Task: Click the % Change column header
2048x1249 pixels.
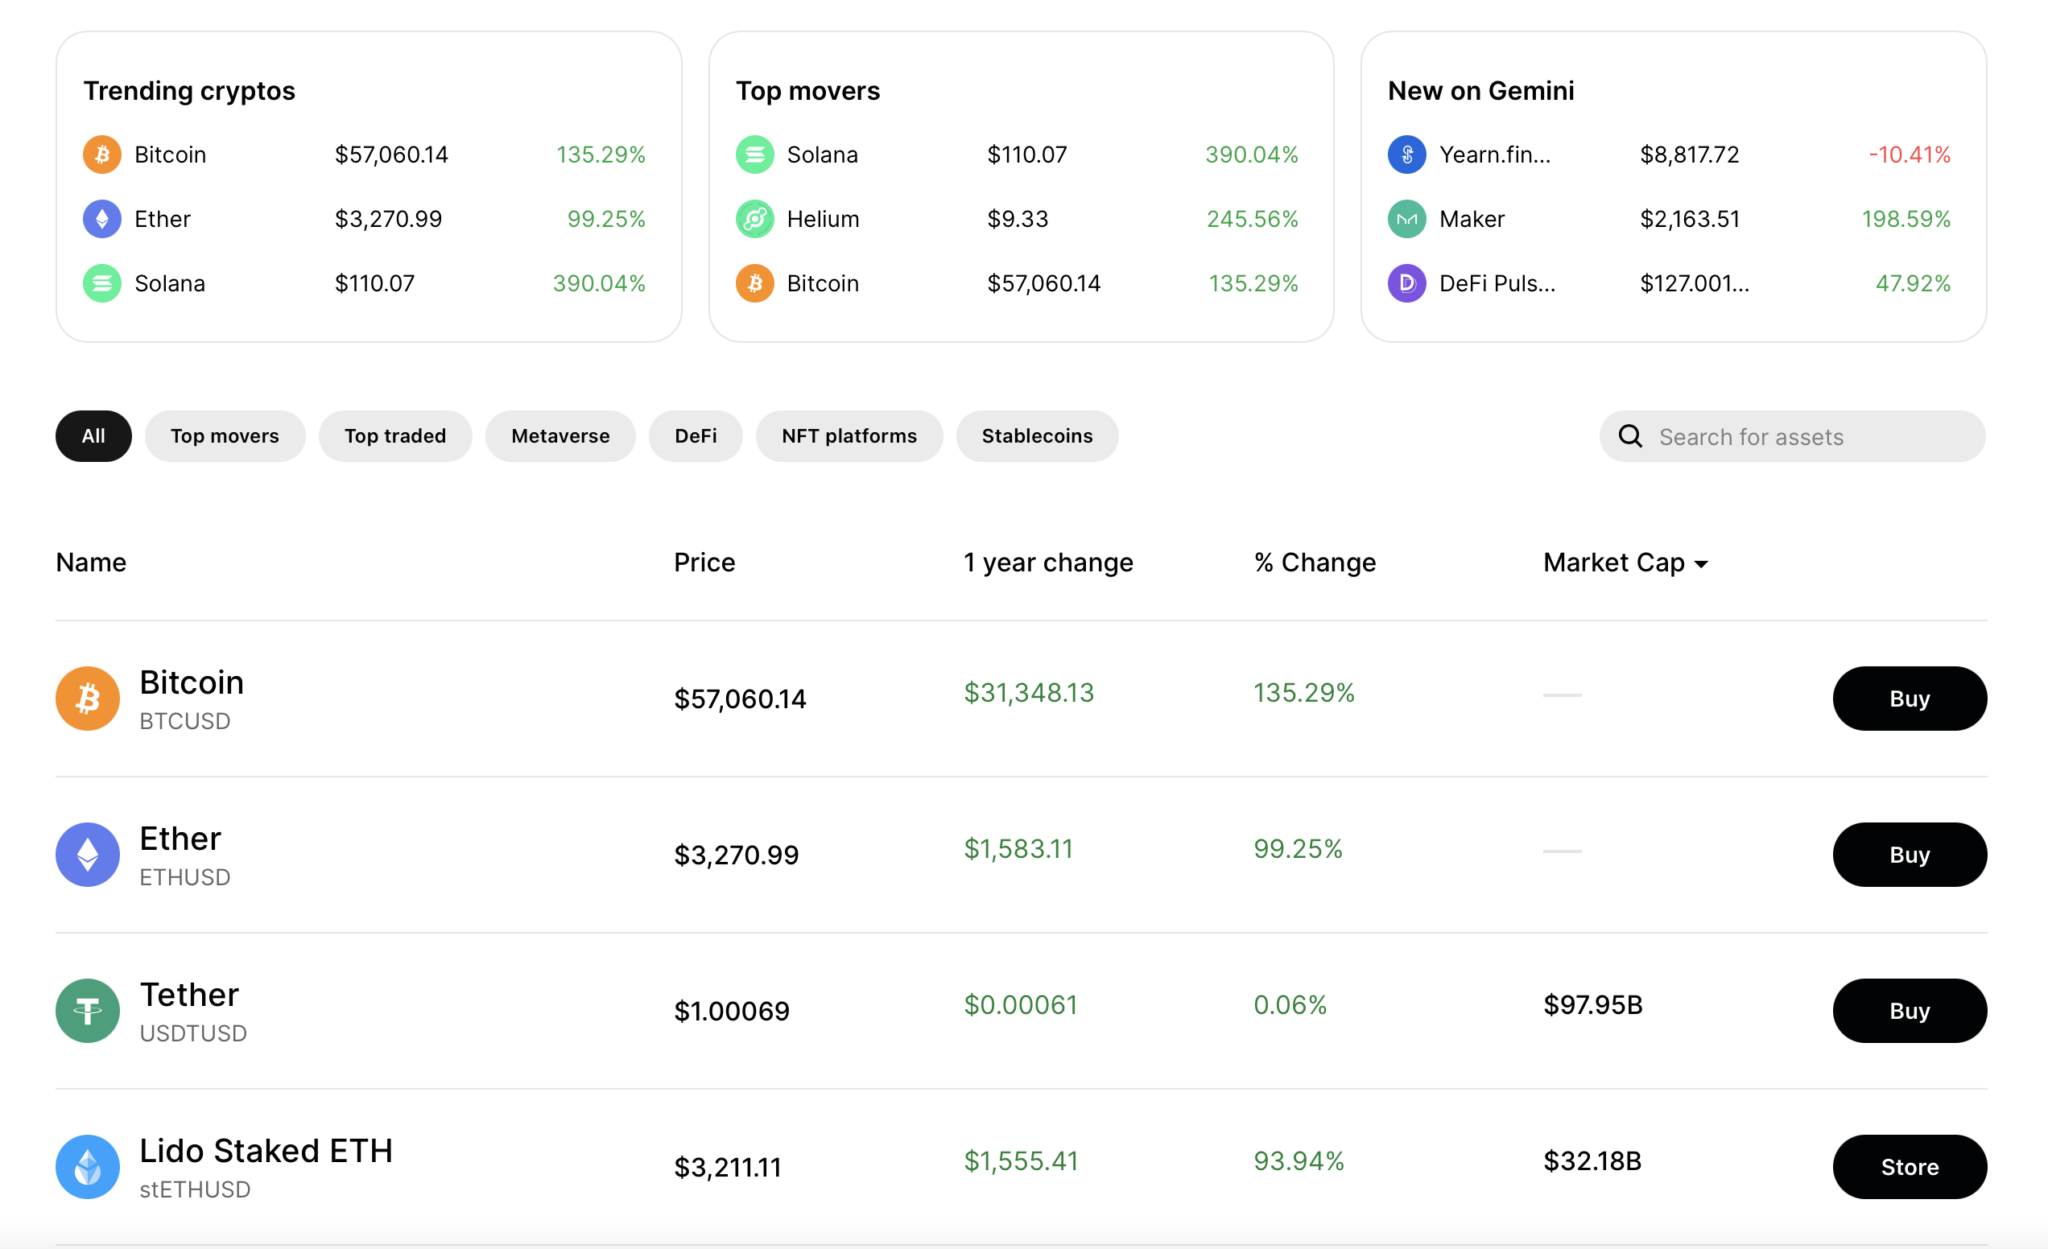Action: coord(1315,563)
